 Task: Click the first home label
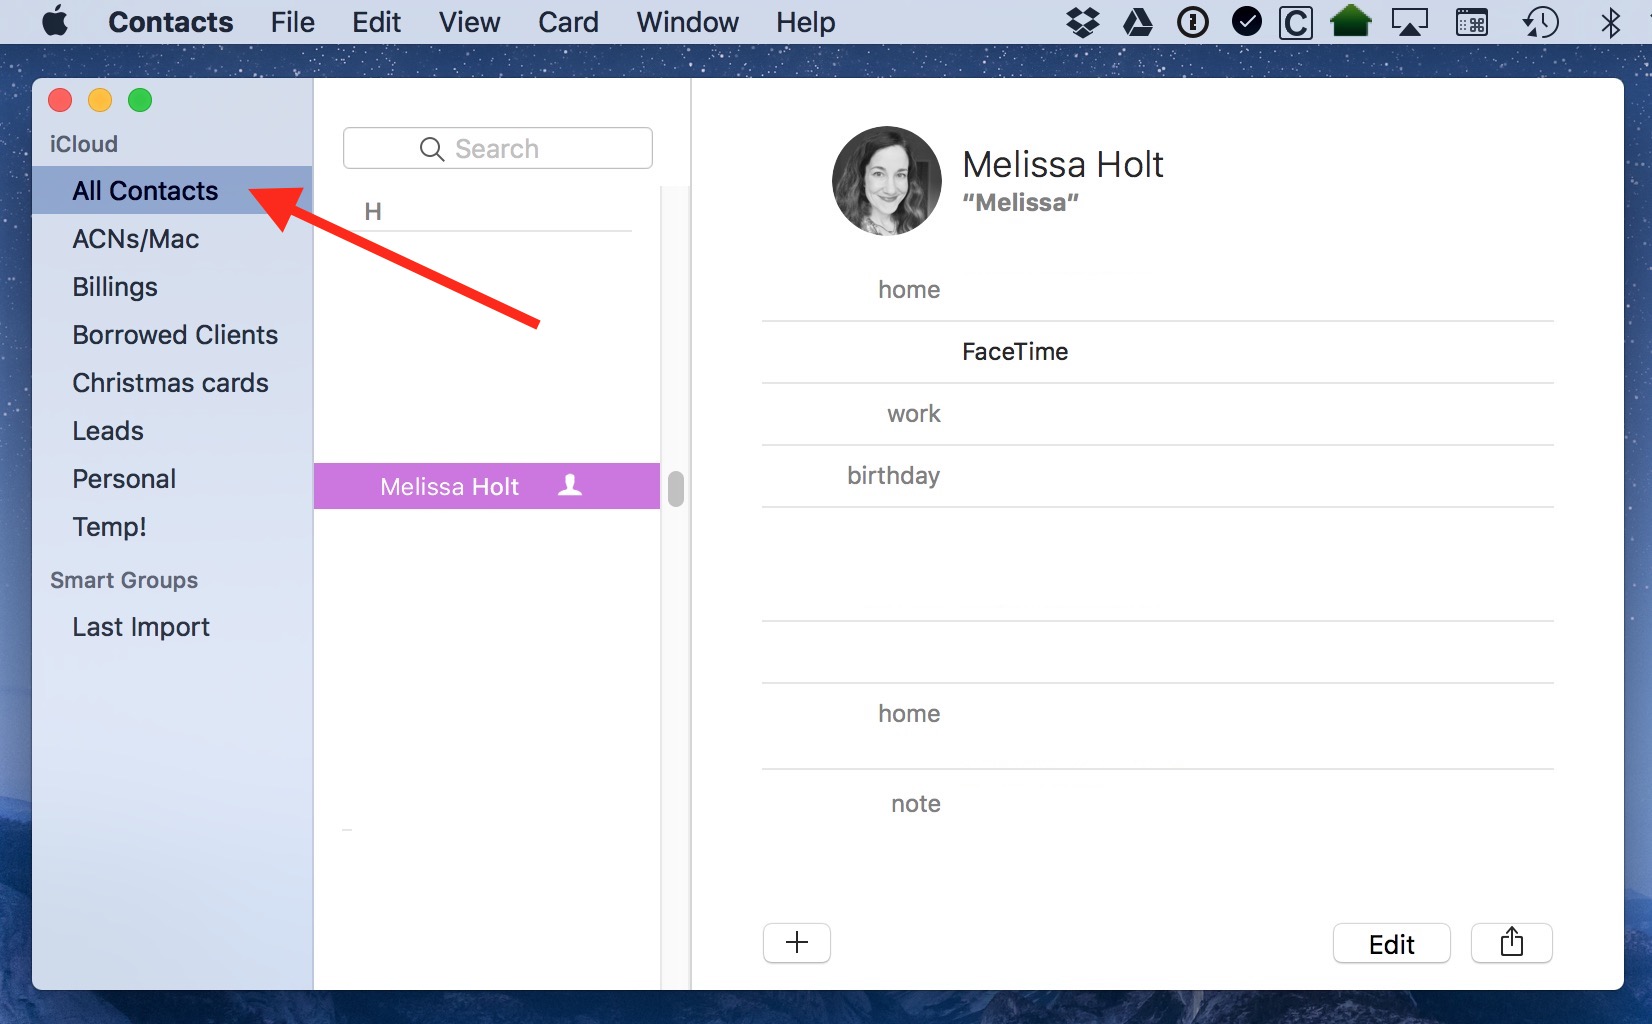coord(909,290)
